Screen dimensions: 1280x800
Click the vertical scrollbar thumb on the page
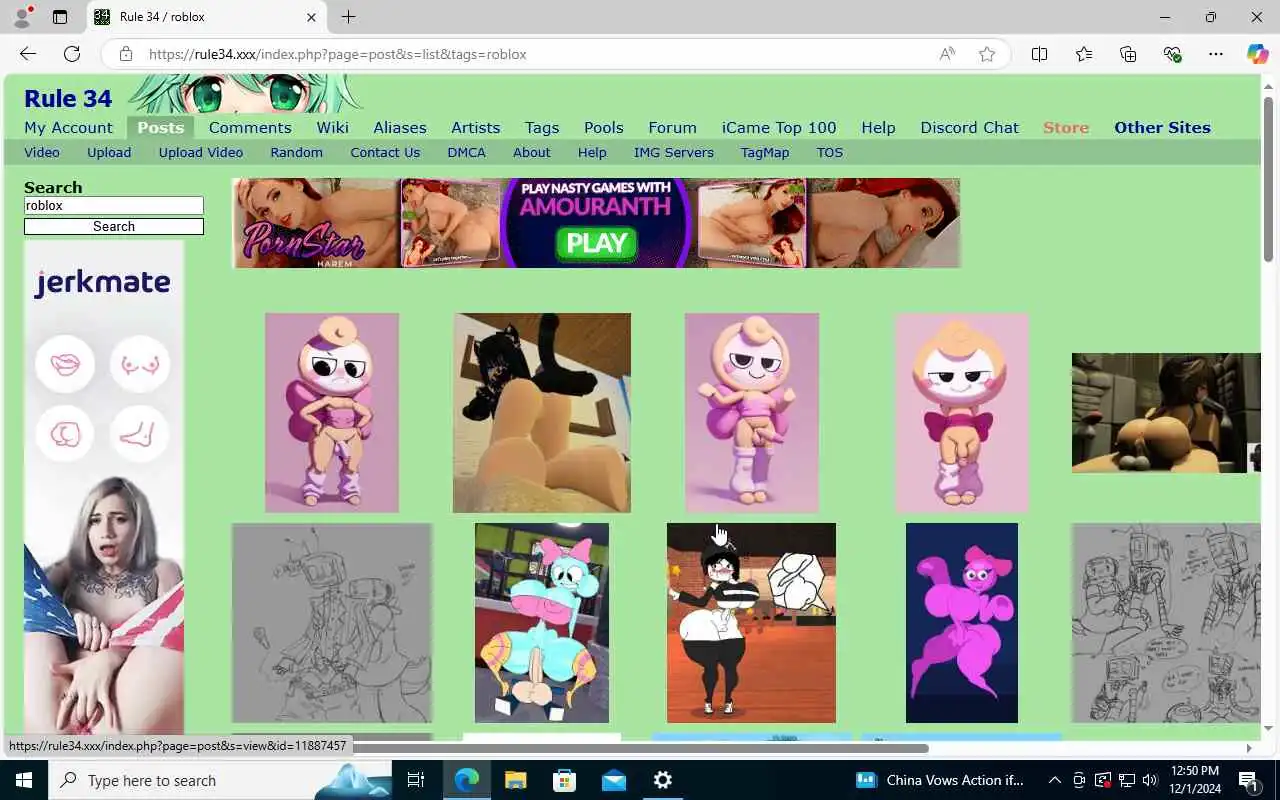[1268, 178]
